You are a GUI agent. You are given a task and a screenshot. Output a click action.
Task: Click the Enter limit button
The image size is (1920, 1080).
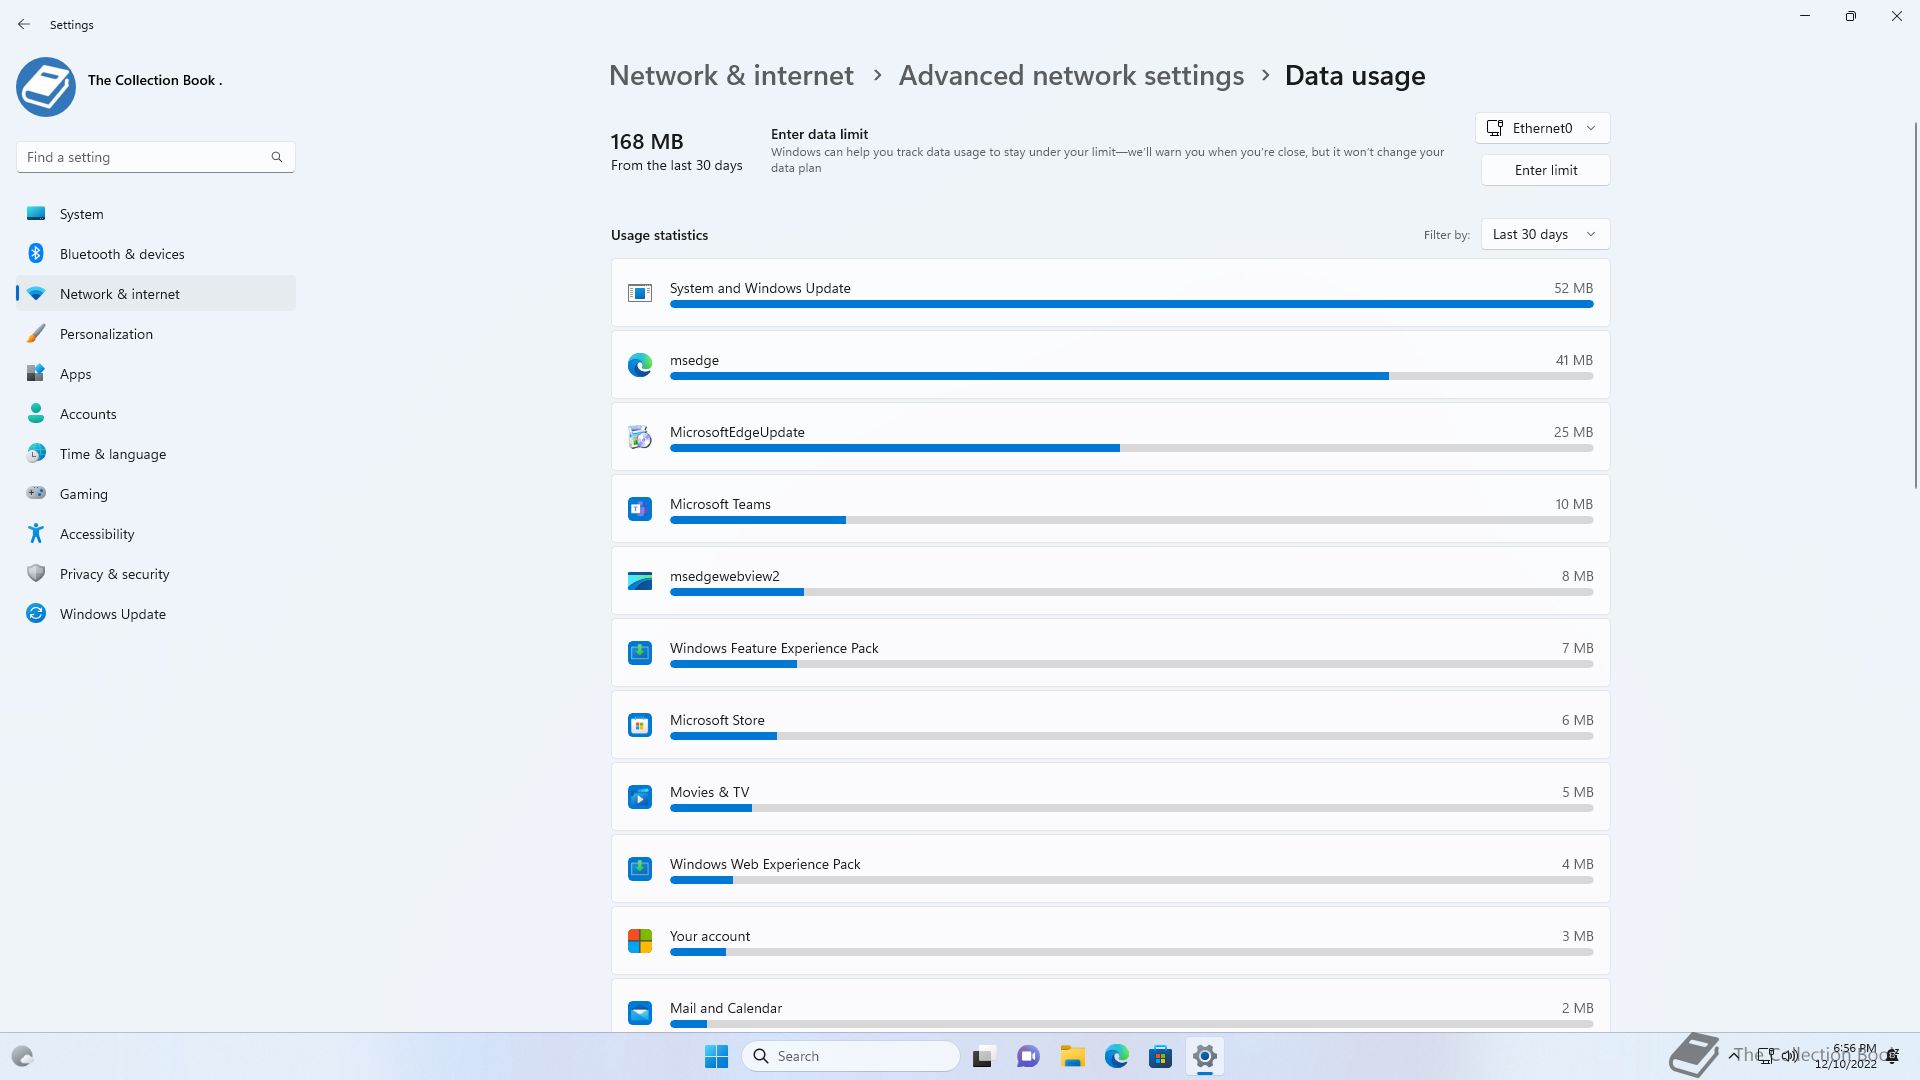[1546, 170]
